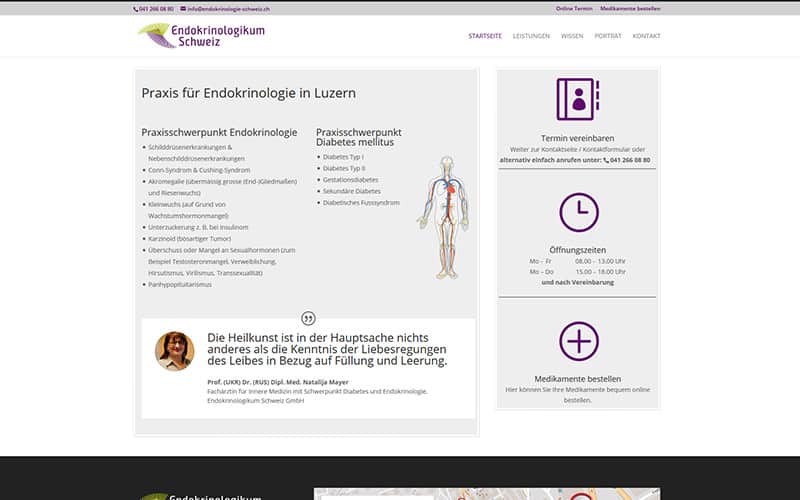Click the phone icon in the top bar
The image size is (800, 500).
pyautogui.click(x=136, y=9)
